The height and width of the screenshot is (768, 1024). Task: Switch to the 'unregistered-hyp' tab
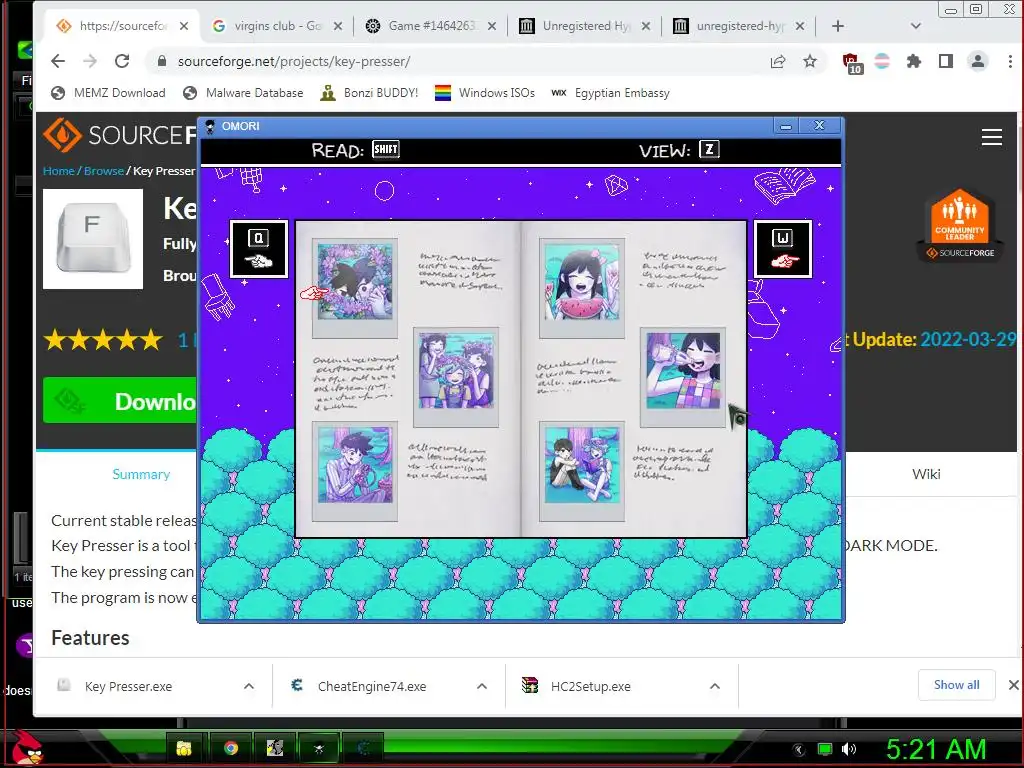740,26
